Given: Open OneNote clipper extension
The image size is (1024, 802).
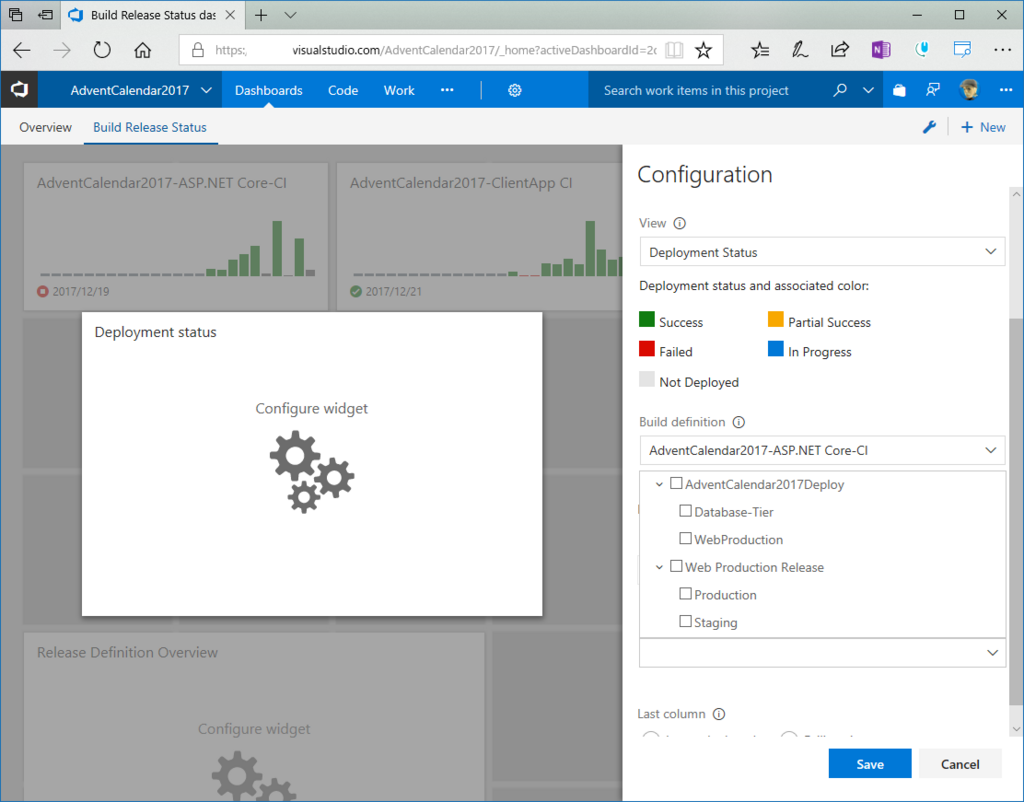Looking at the screenshot, I should coord(881,50).
